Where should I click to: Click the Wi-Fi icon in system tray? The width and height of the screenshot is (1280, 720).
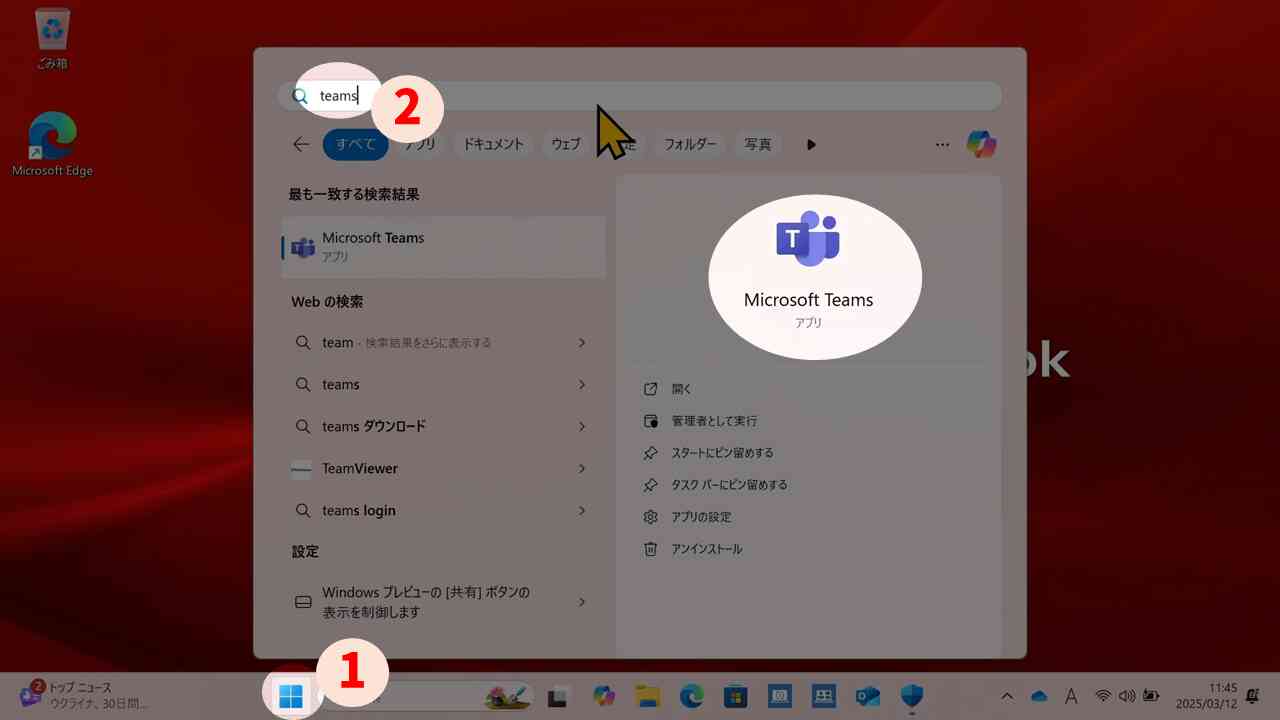[x=1103, y=696]
